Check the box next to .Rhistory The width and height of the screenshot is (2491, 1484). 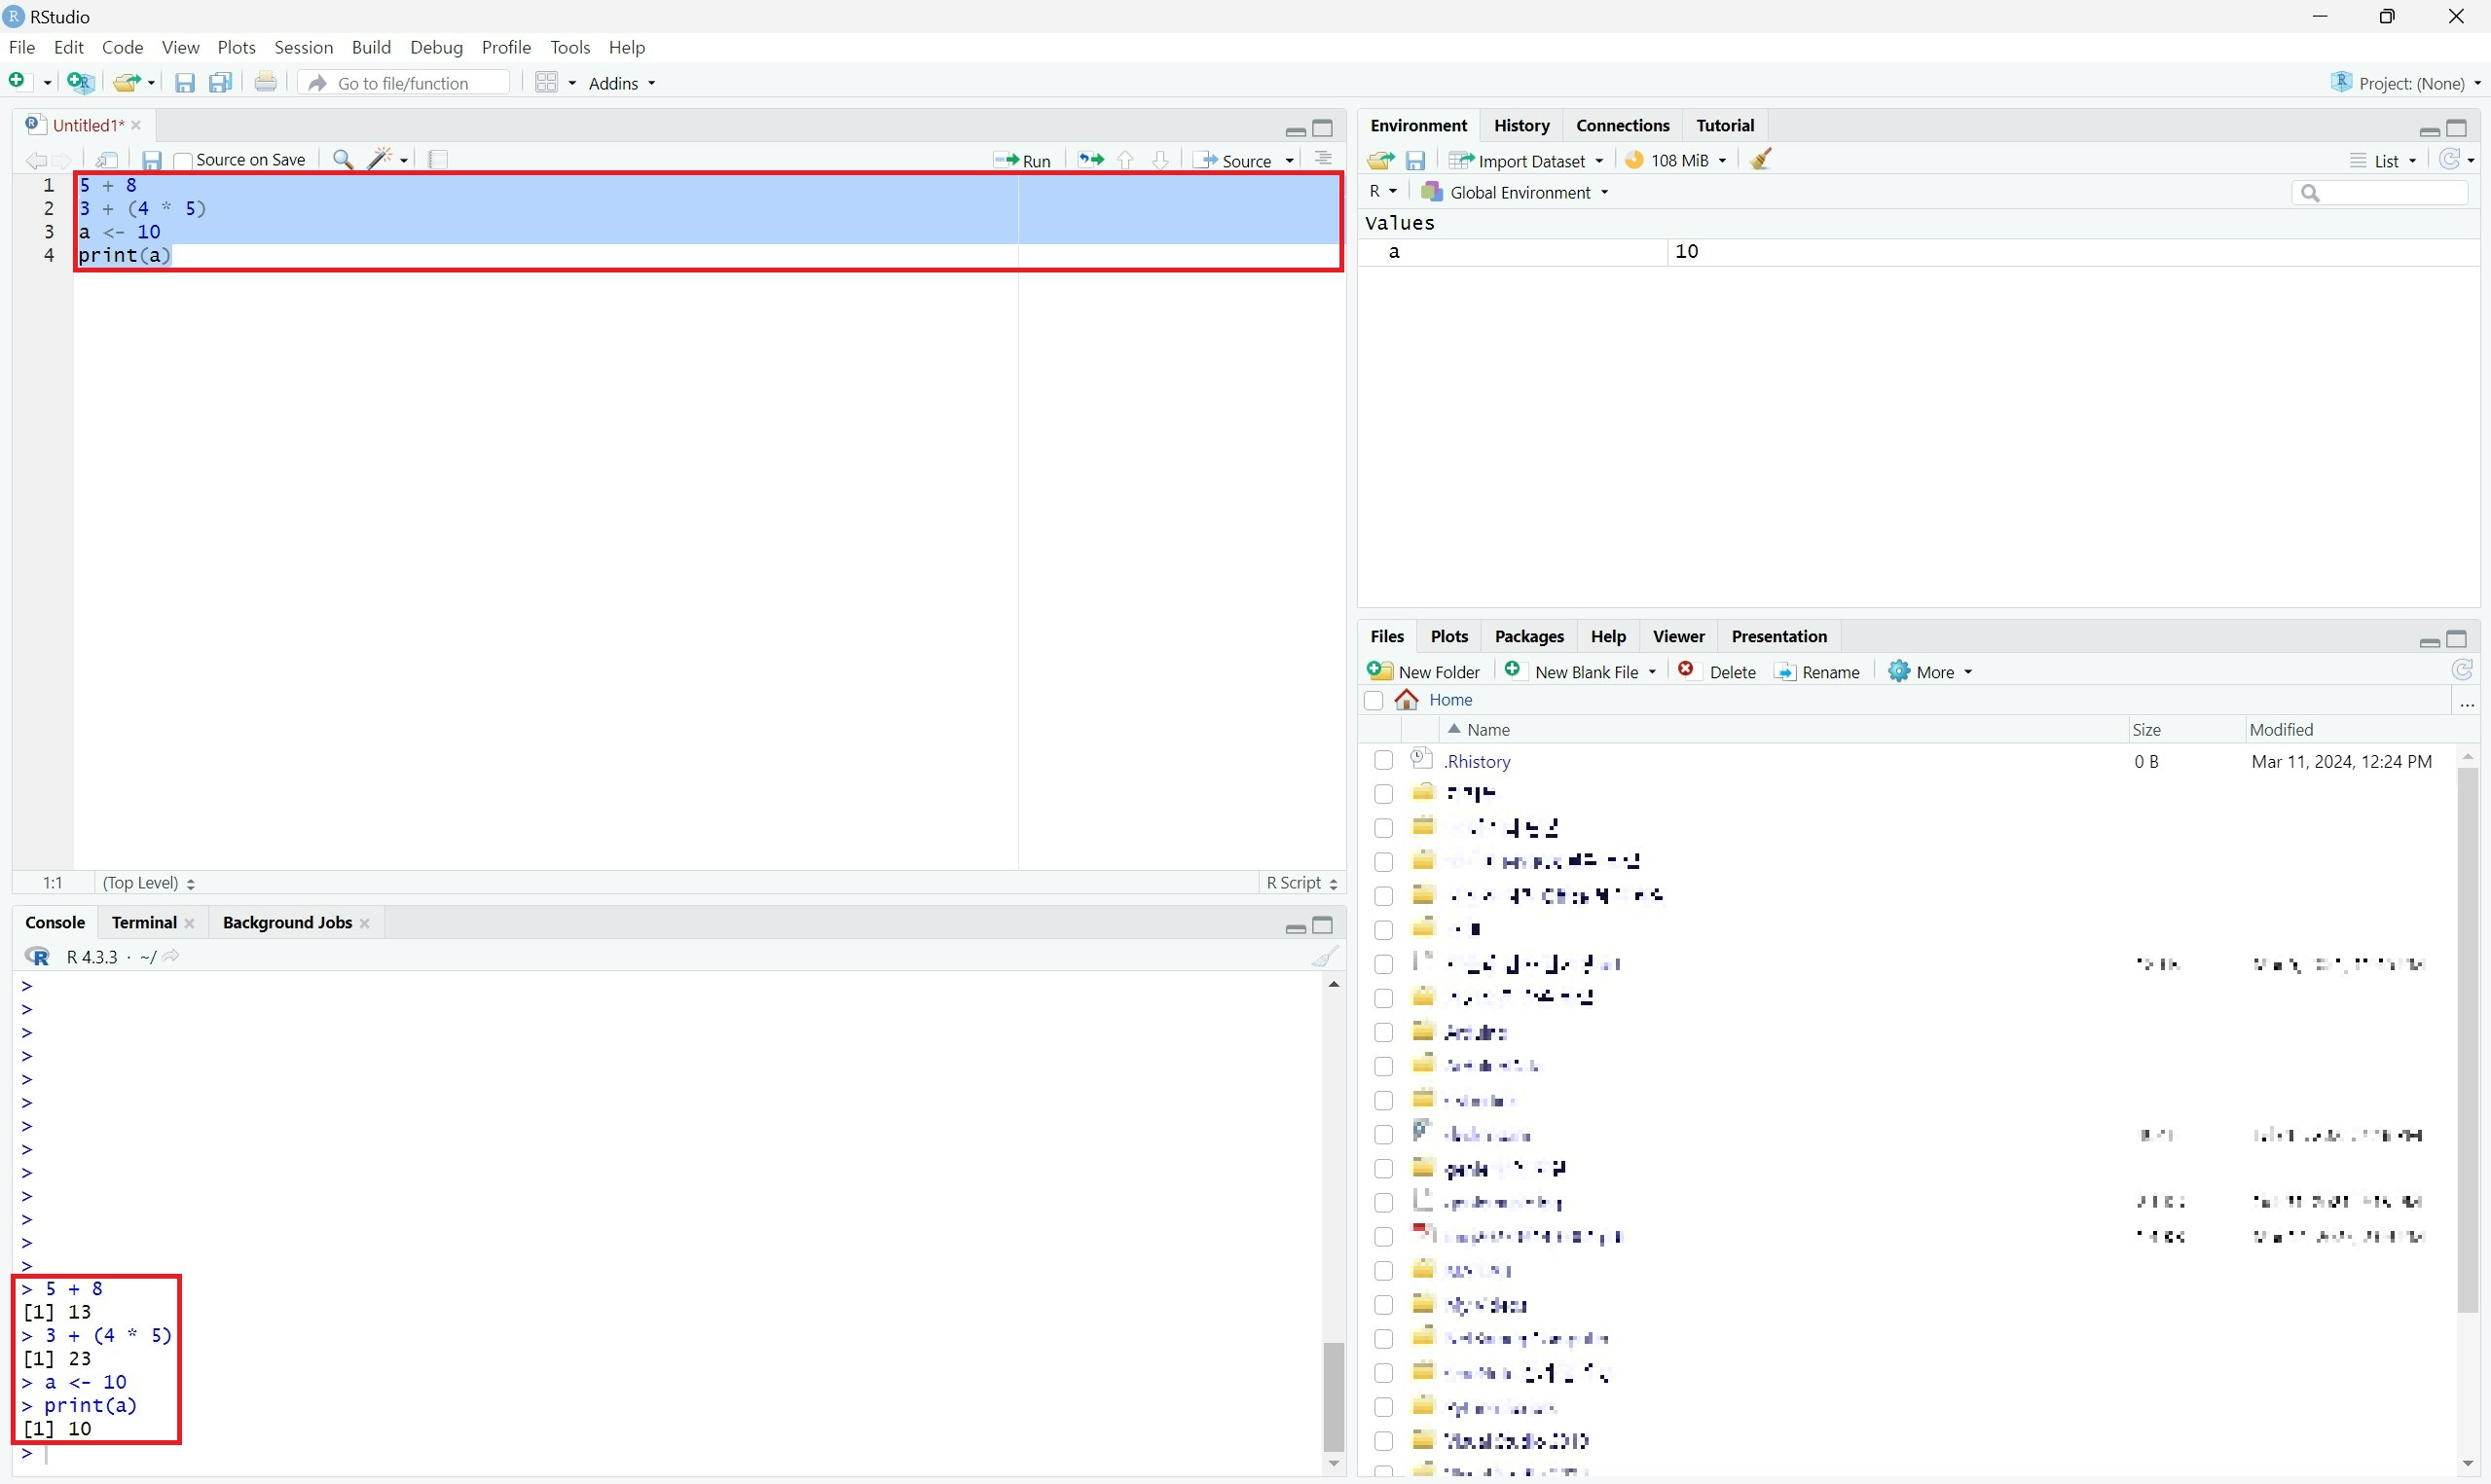pos(1383,761)
